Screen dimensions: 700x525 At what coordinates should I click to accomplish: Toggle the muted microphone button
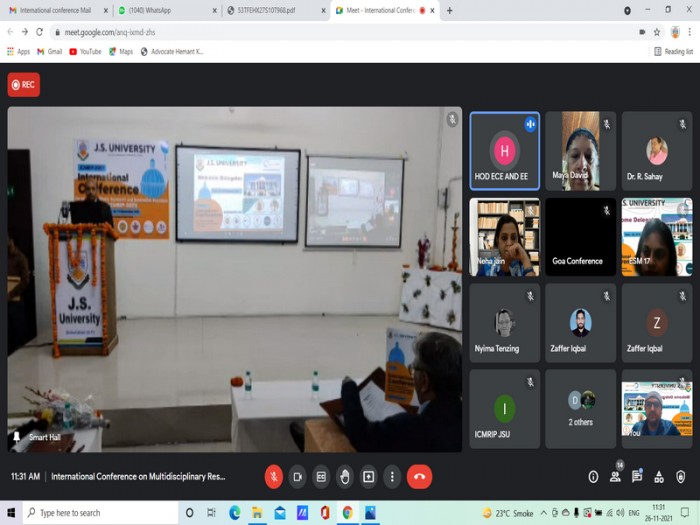coord(274,477)
